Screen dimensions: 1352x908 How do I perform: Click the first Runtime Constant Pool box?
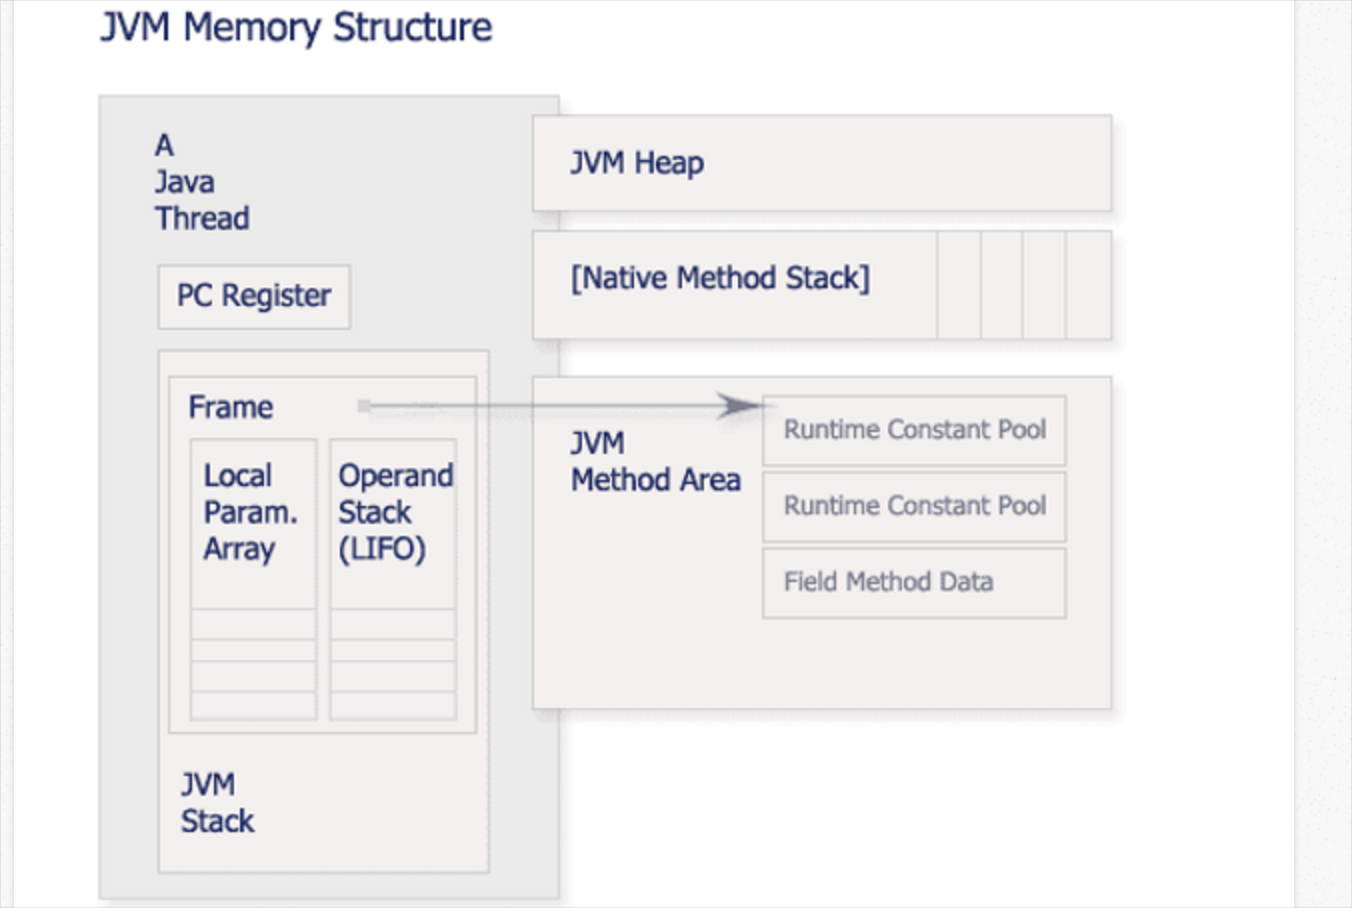pos(914,430)
